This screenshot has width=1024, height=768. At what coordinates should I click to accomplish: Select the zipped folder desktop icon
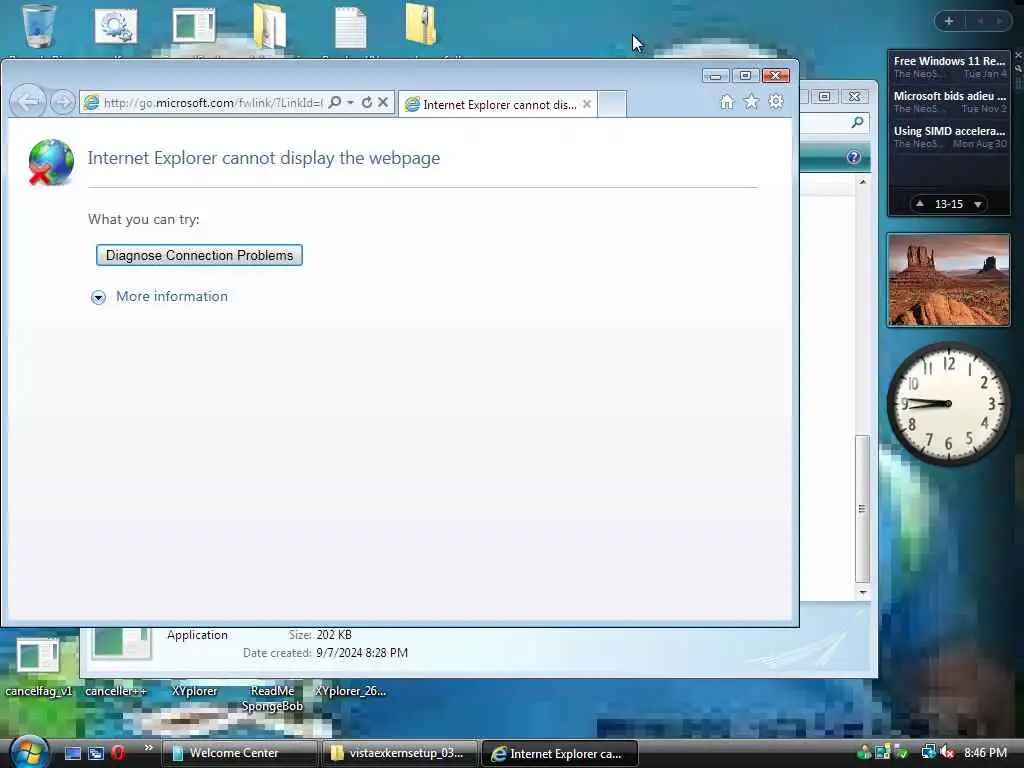click(421, 25)
